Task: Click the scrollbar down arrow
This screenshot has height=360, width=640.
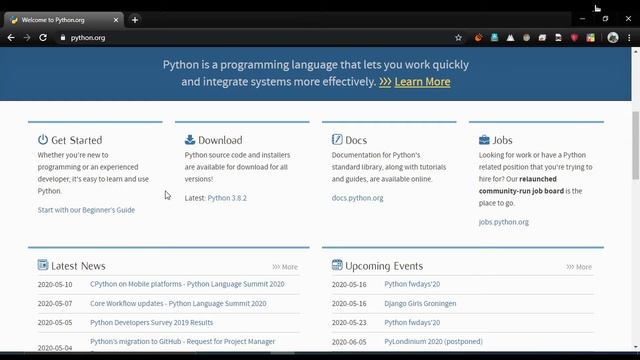Action: (x=636, y=347)
